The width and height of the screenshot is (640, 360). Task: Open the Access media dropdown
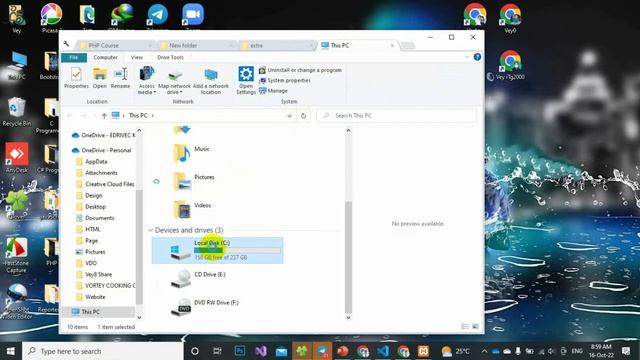coord(147,81)
